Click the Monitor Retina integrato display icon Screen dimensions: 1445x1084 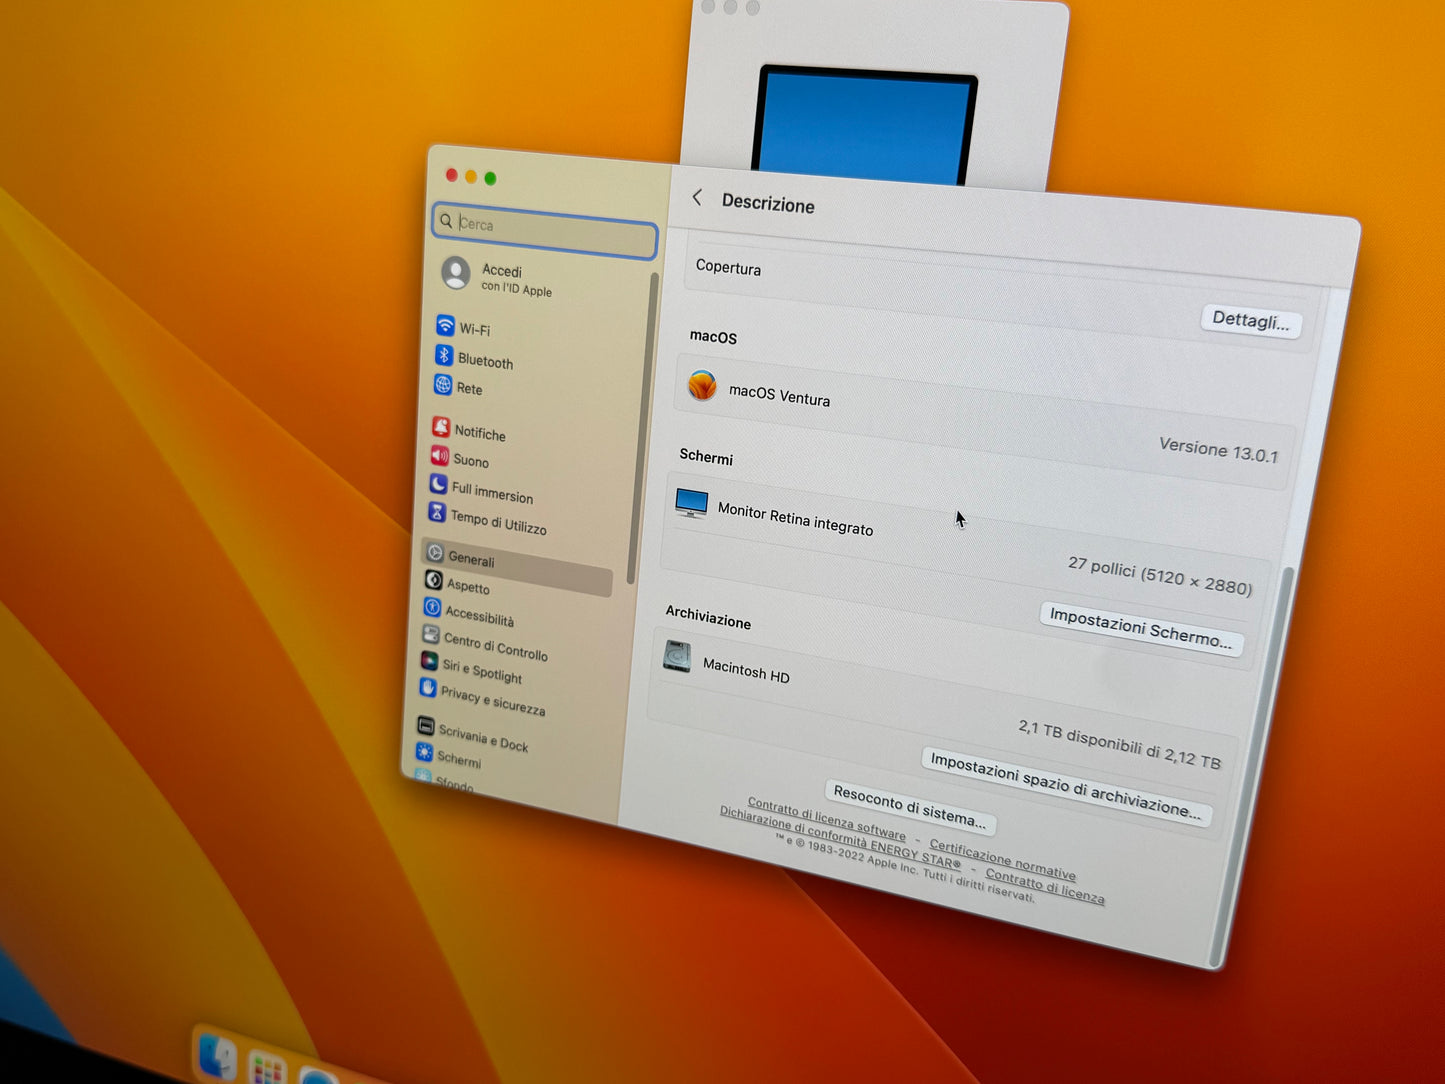[x=691, y=503]
